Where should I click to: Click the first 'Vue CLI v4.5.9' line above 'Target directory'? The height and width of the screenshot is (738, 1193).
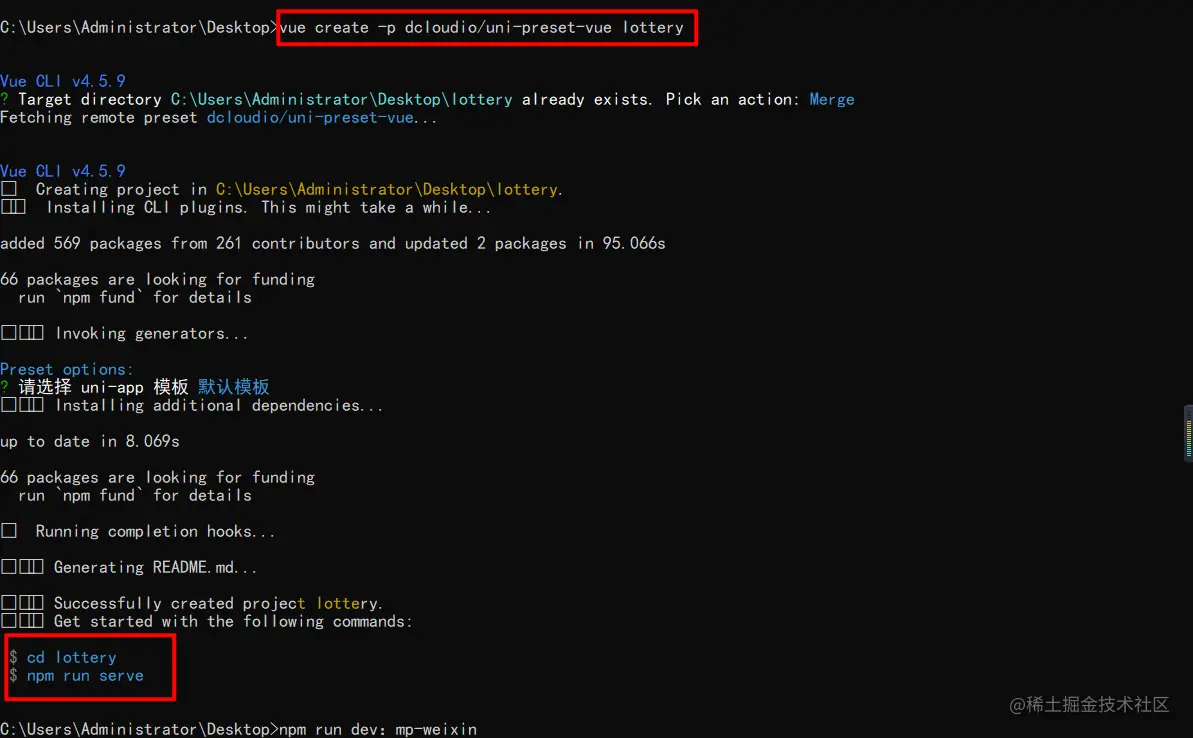[x=62, y=81]
